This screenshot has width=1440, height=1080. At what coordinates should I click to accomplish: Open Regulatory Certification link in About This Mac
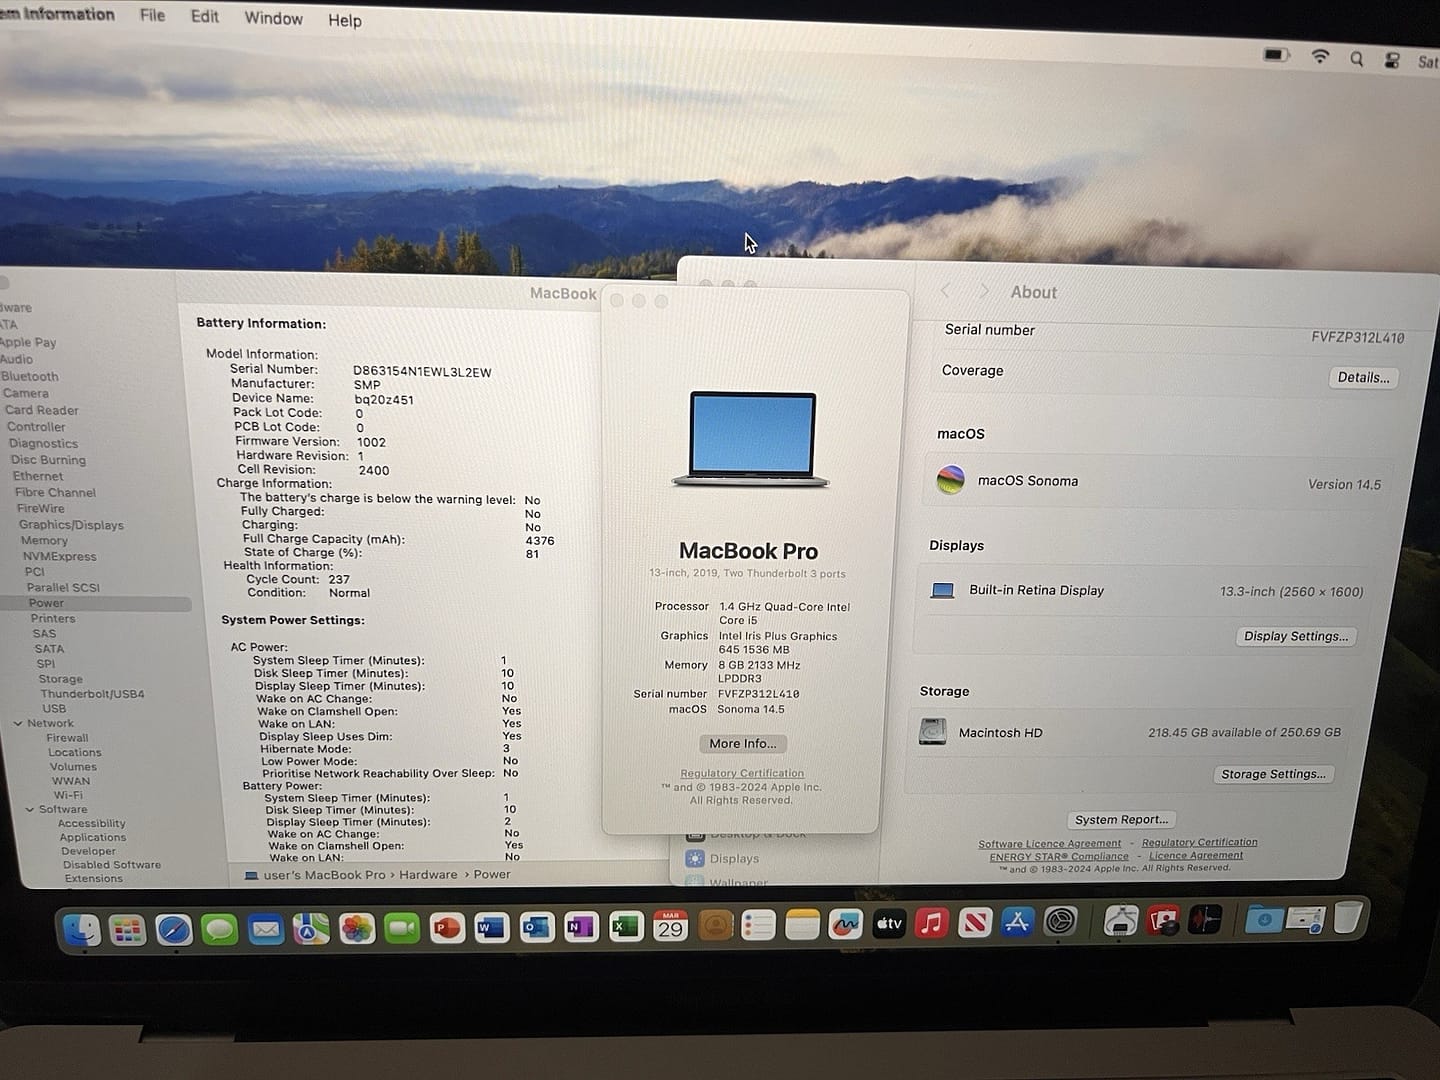coord(742,773)
